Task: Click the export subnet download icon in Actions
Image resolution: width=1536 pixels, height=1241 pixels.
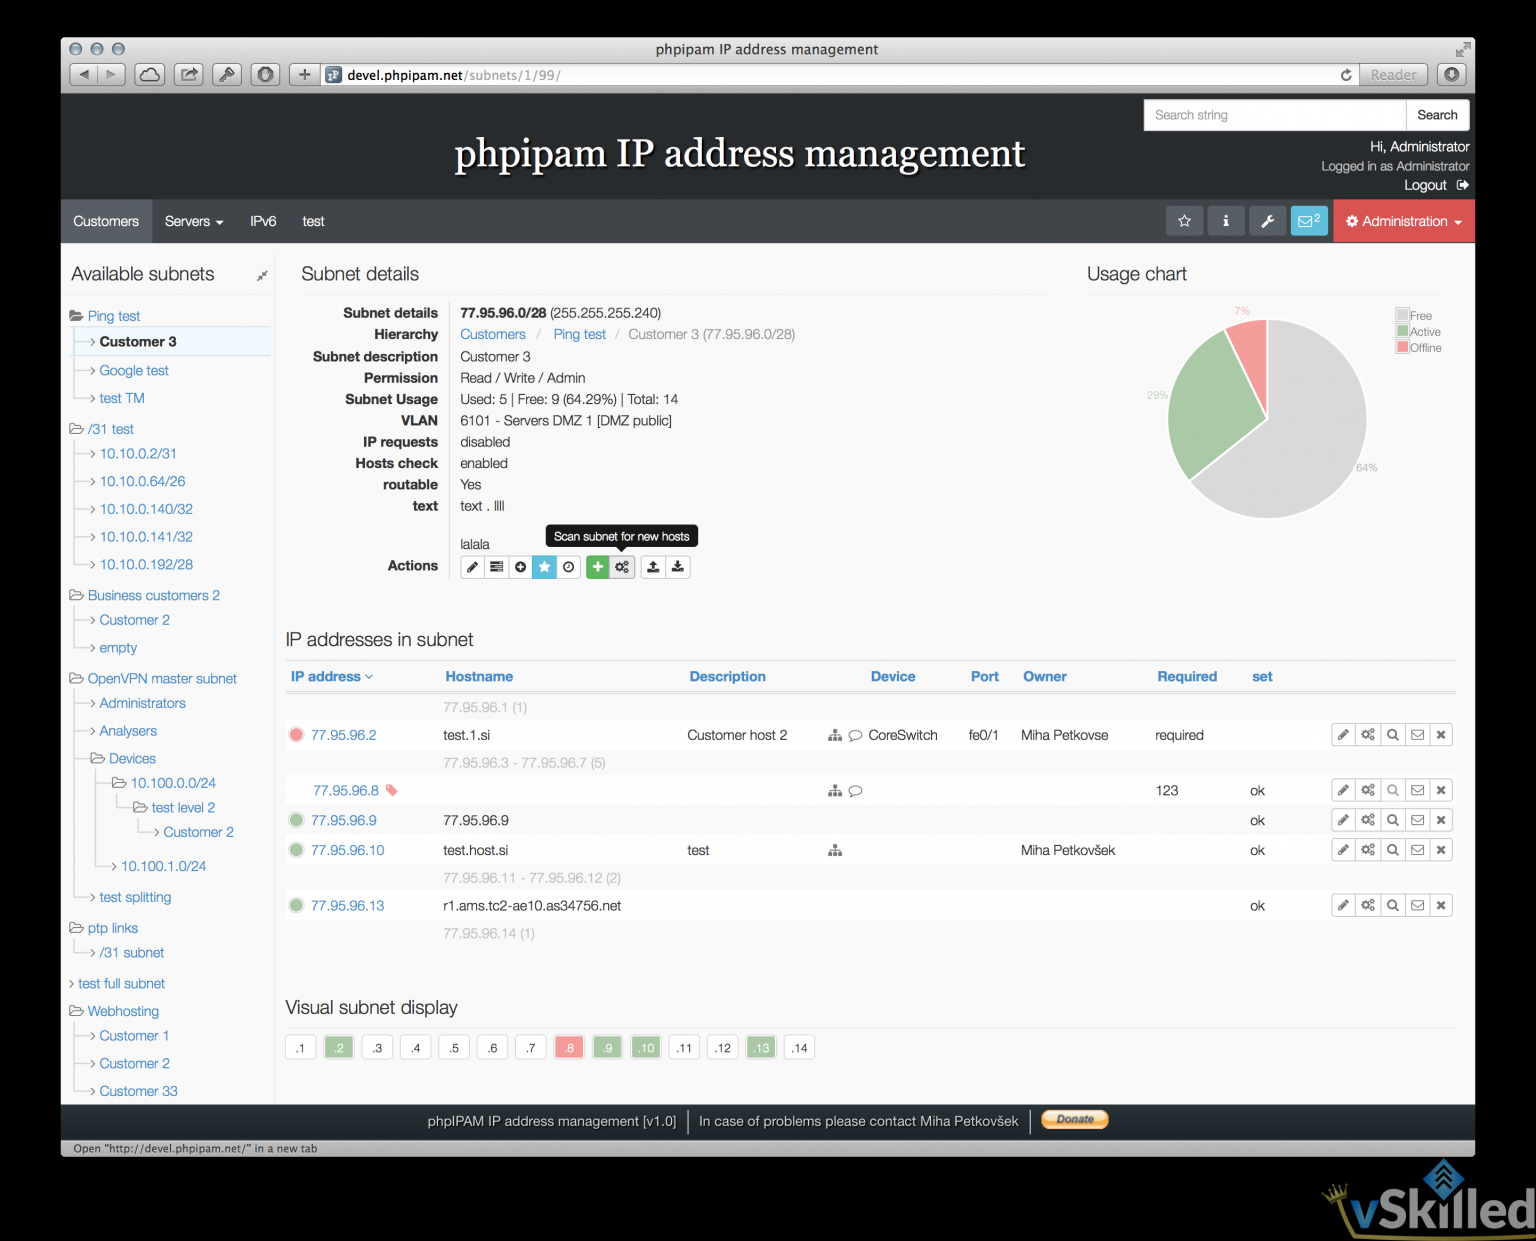Action: tap(678, 566)
